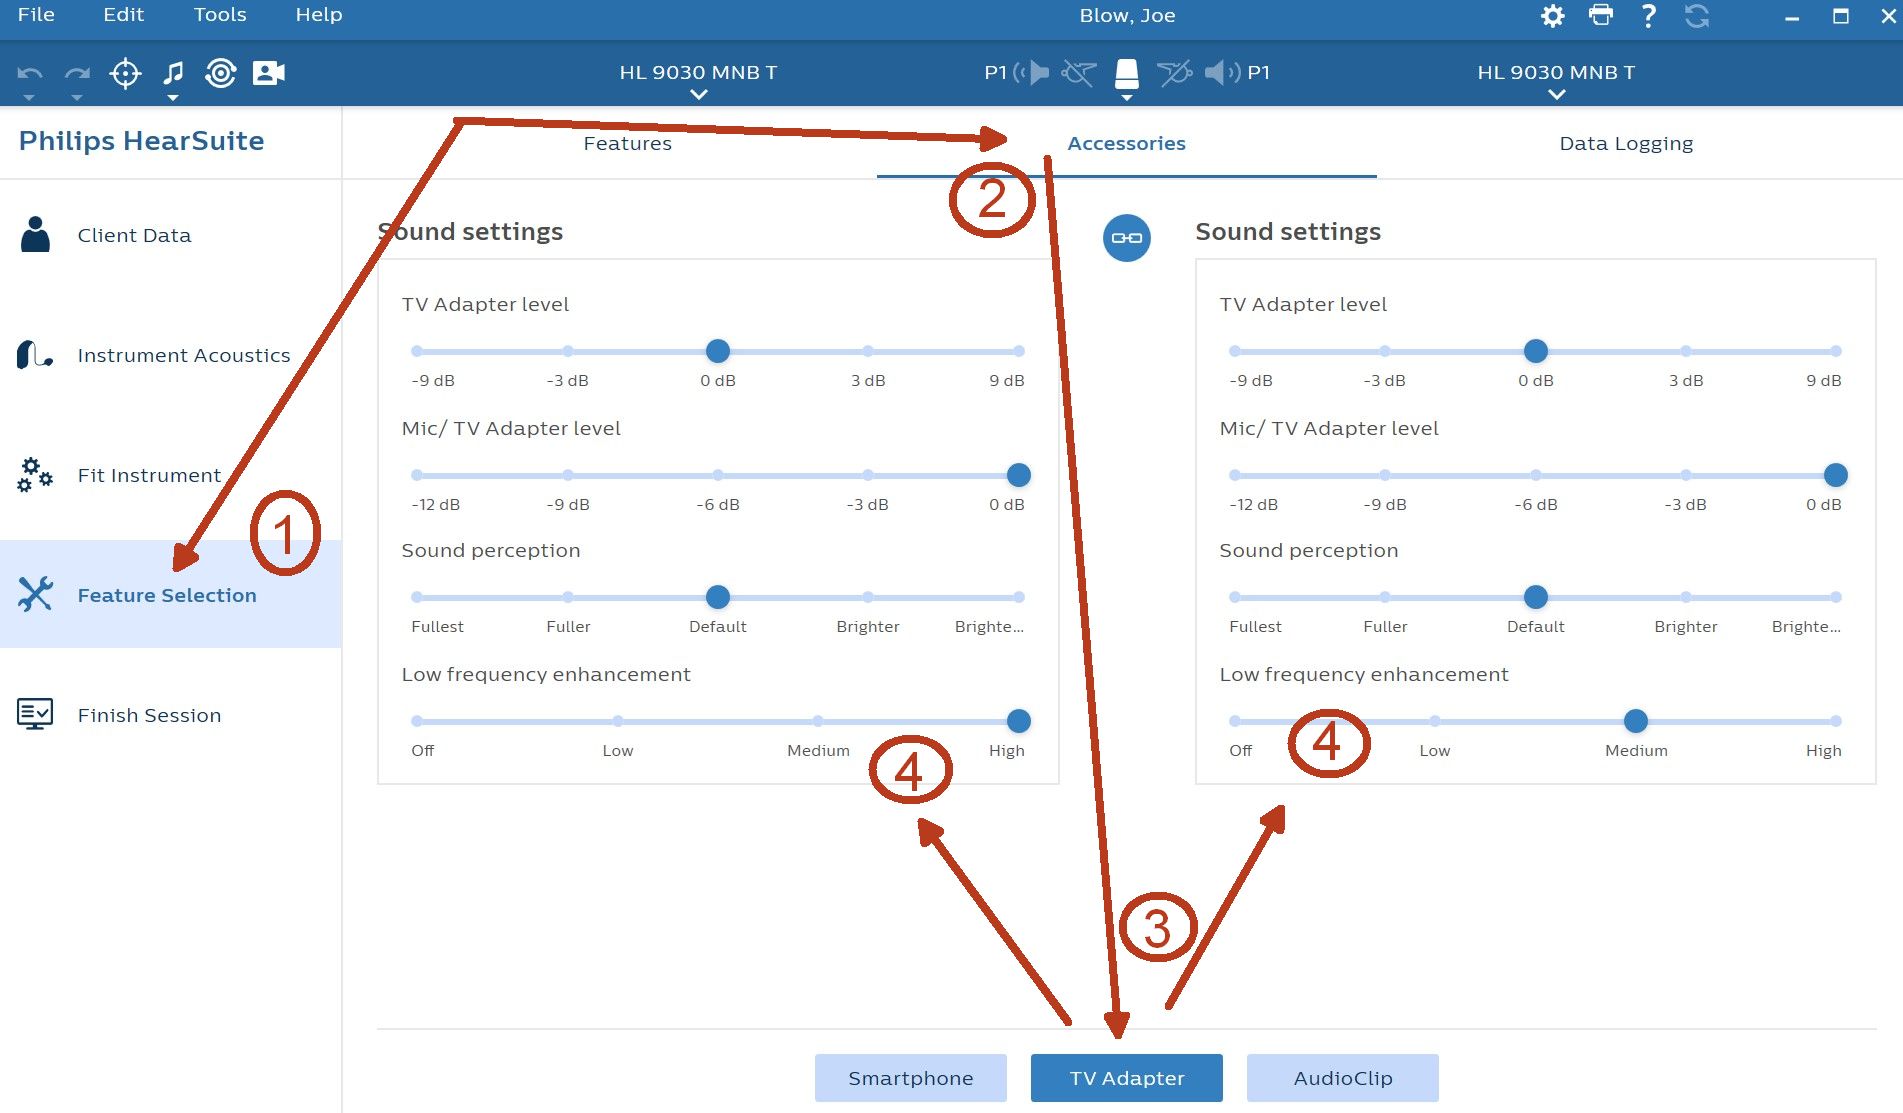Click the undo arrow icon
This screenshot has width=1903, height=1113.
[x=30, y=74]
